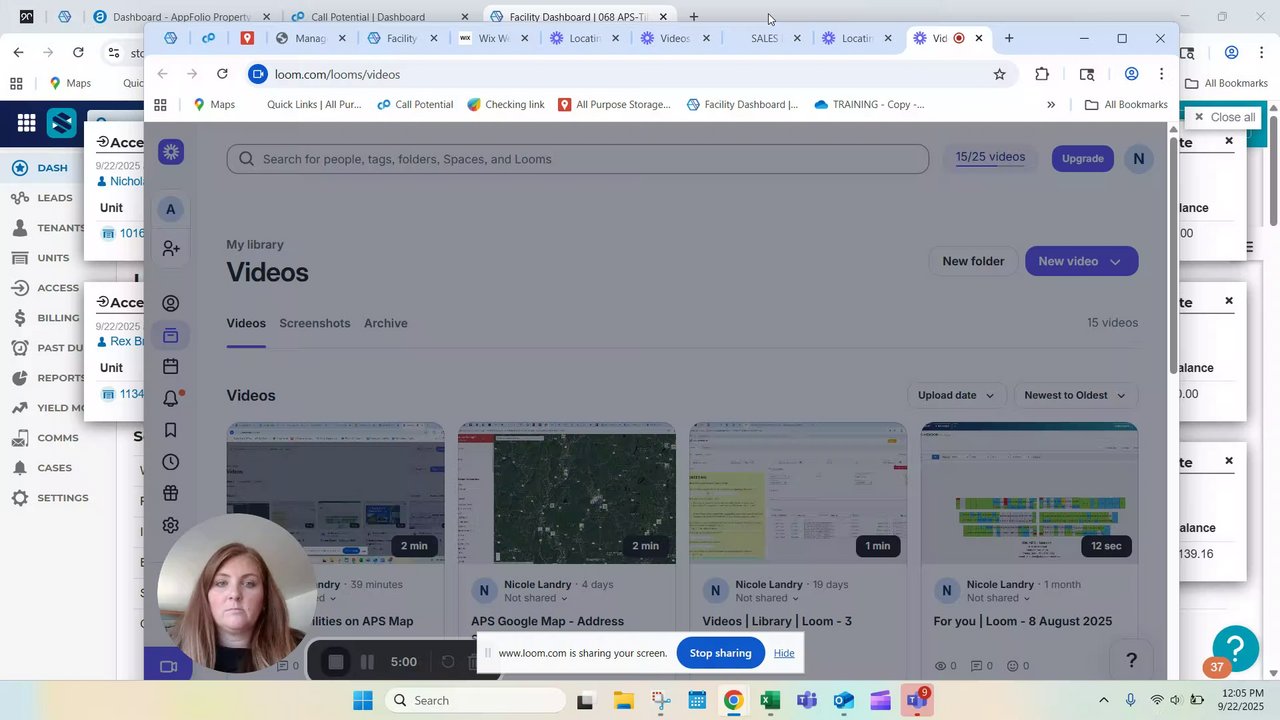Show hidden system tray icons
This screenshot has width=1280, height=720.
1103,700
